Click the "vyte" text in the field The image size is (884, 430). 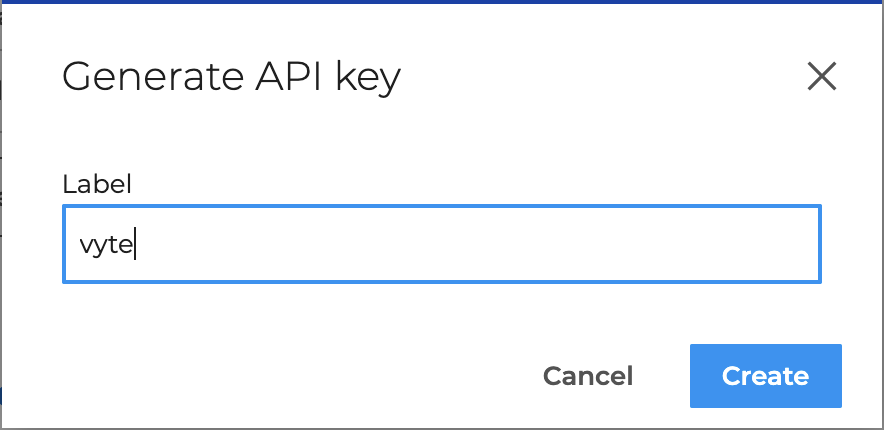[106, 246]
